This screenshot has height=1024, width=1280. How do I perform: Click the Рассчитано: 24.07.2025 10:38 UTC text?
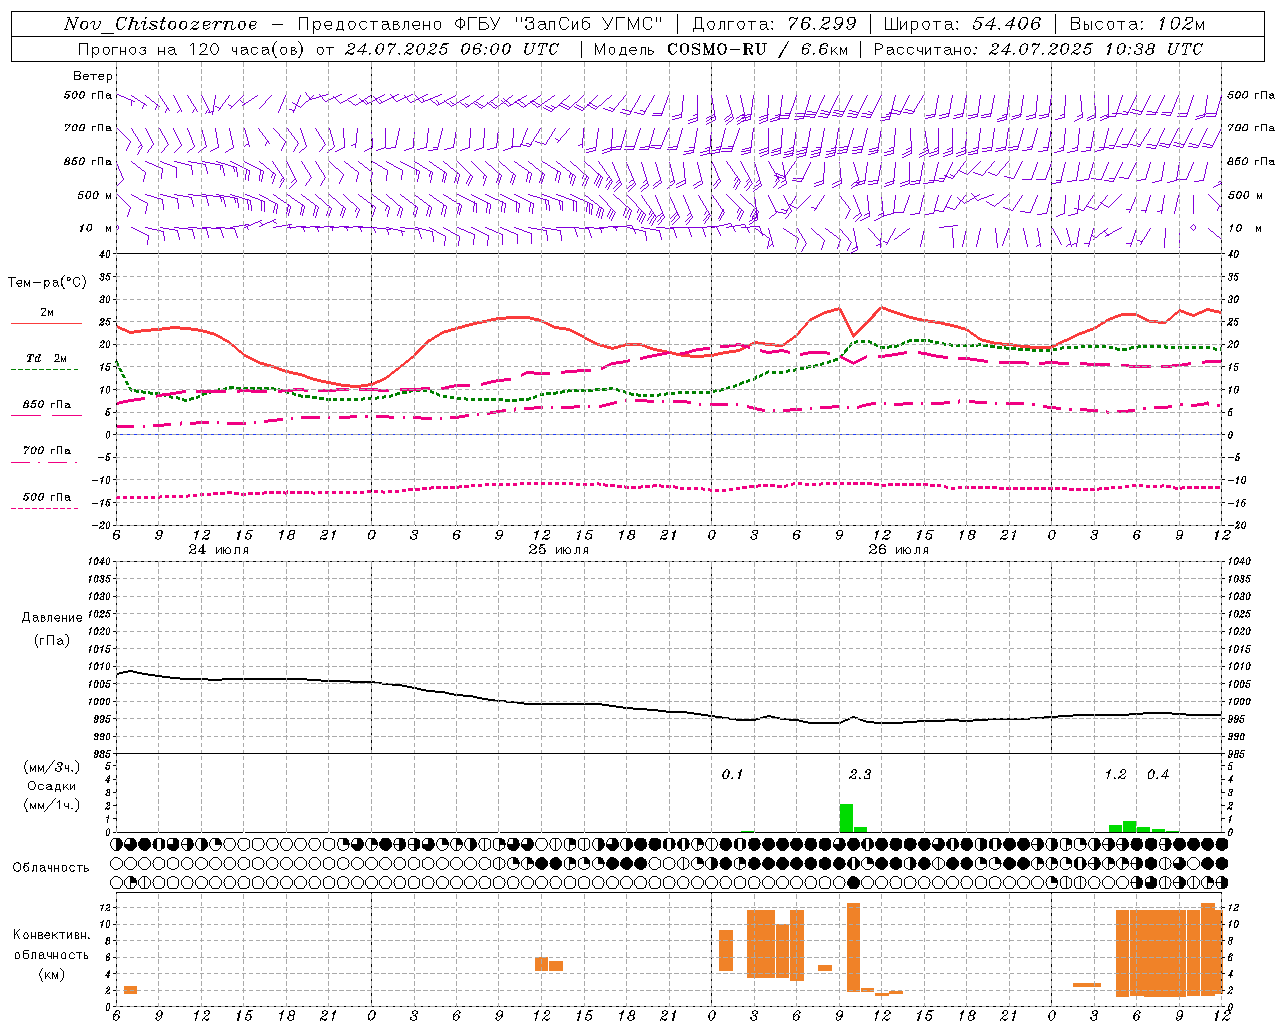[x=1038, y=49]
